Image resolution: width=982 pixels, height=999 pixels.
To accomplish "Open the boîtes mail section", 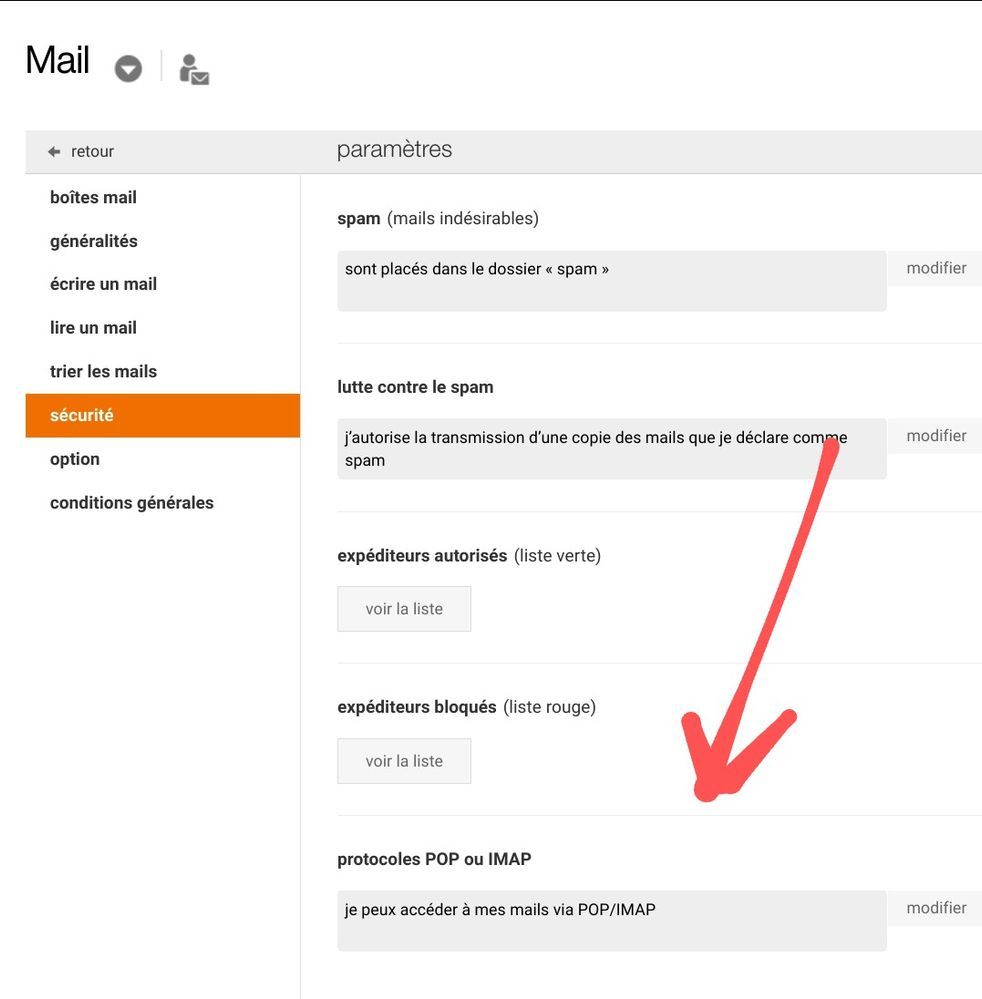I will tap(93, 195).
